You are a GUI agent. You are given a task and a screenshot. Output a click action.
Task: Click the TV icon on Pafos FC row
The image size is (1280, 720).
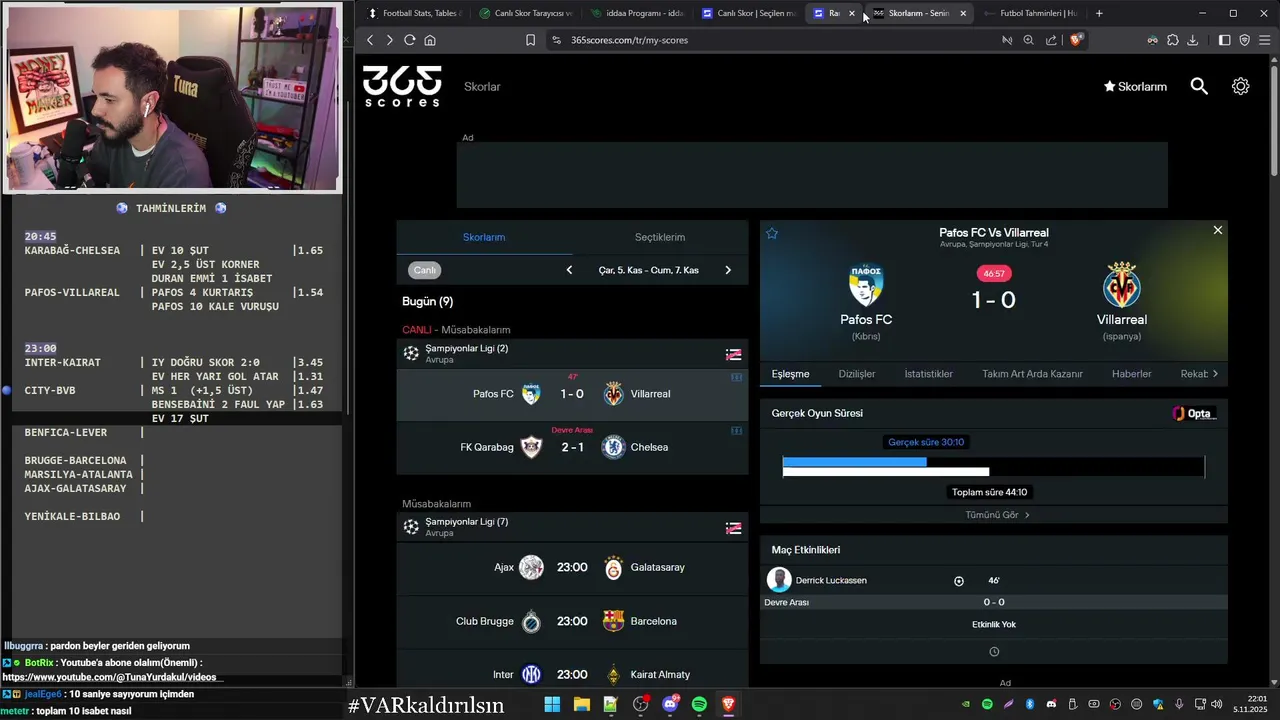[x=736, y=377]
